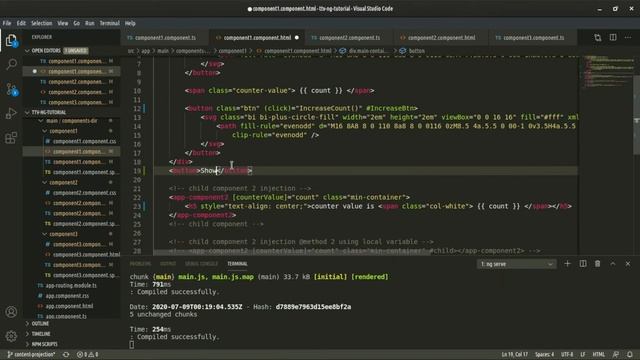640x360 pixels.
Task: Open app-routing.module.ts file
Action: point(71,285)
